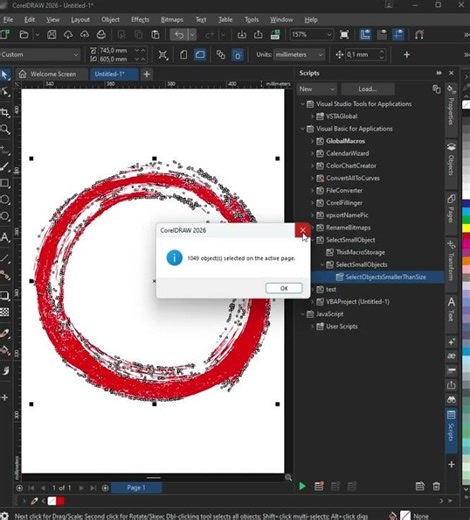The image size is (470, 520).
Task: Add a new document tab with plus
Action: [x=147, y=74]
